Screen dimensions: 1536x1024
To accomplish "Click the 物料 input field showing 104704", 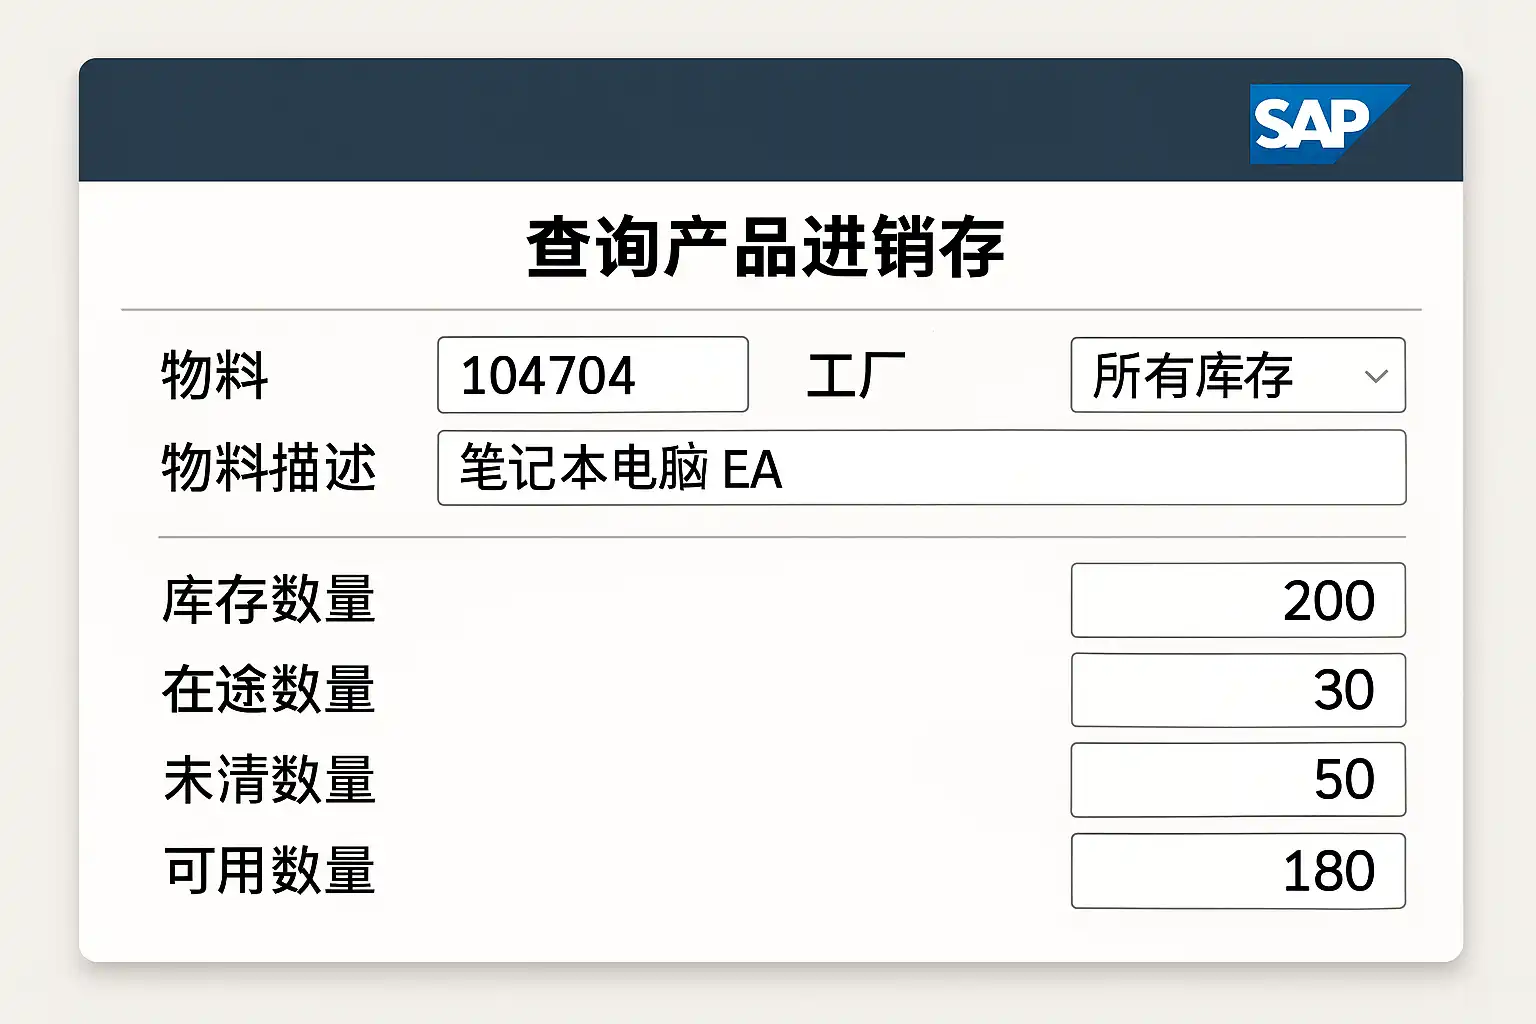I will click(592, 375).
